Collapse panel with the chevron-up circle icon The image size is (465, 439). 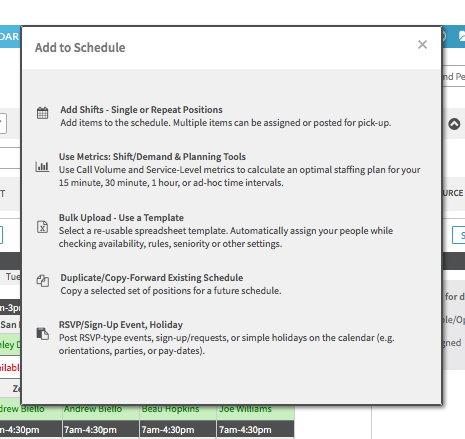454,124
